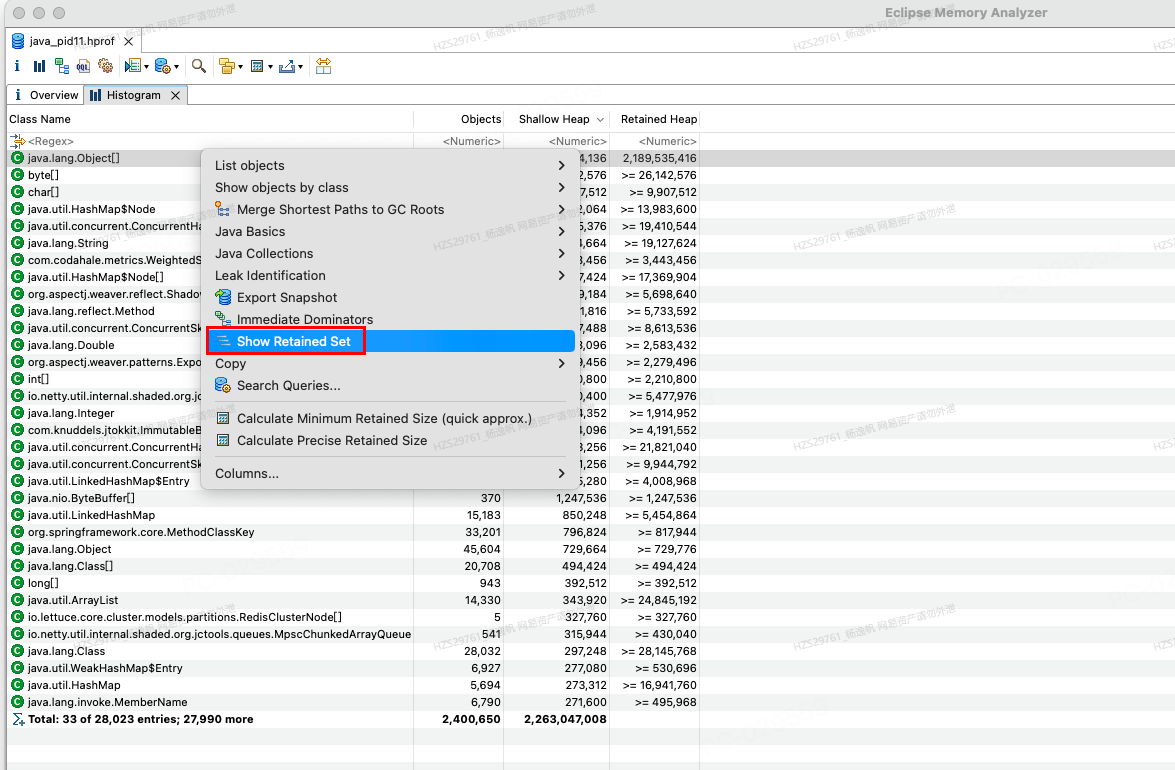Click the Compare to another Heap Dump icon
The height and width of the screenshot is (770, 1175).
click(x=323, y=67)
